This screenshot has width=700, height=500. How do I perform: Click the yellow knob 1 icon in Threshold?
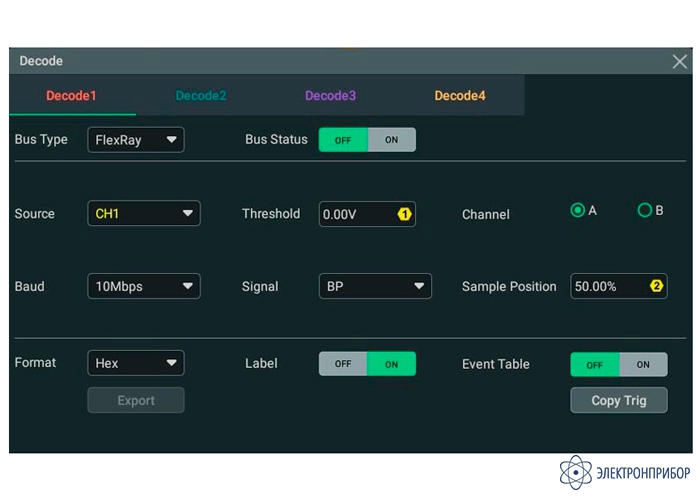click(x=405, y=214)
